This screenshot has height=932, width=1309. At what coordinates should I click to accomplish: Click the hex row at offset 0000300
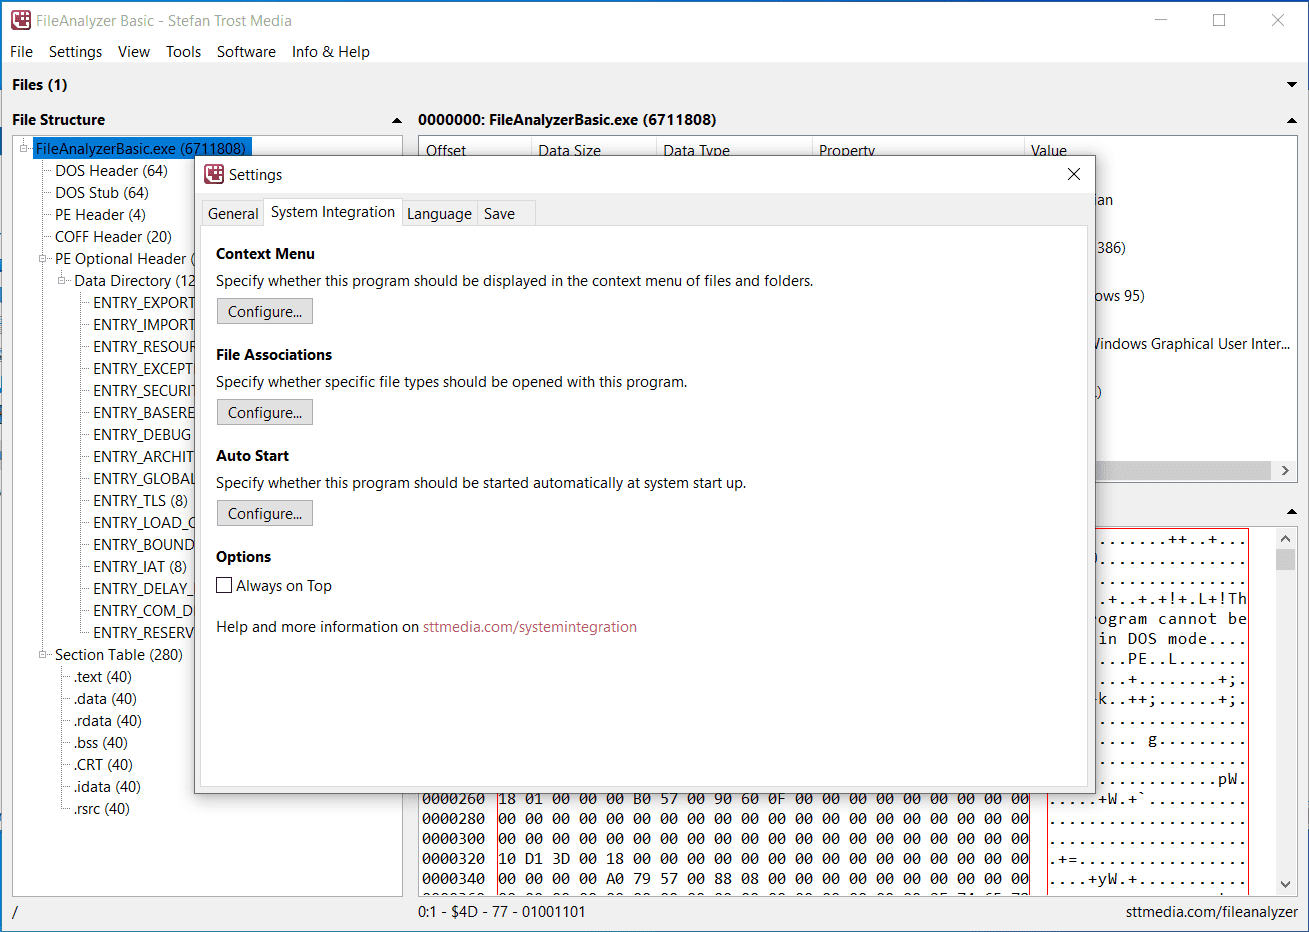point(725,839)
